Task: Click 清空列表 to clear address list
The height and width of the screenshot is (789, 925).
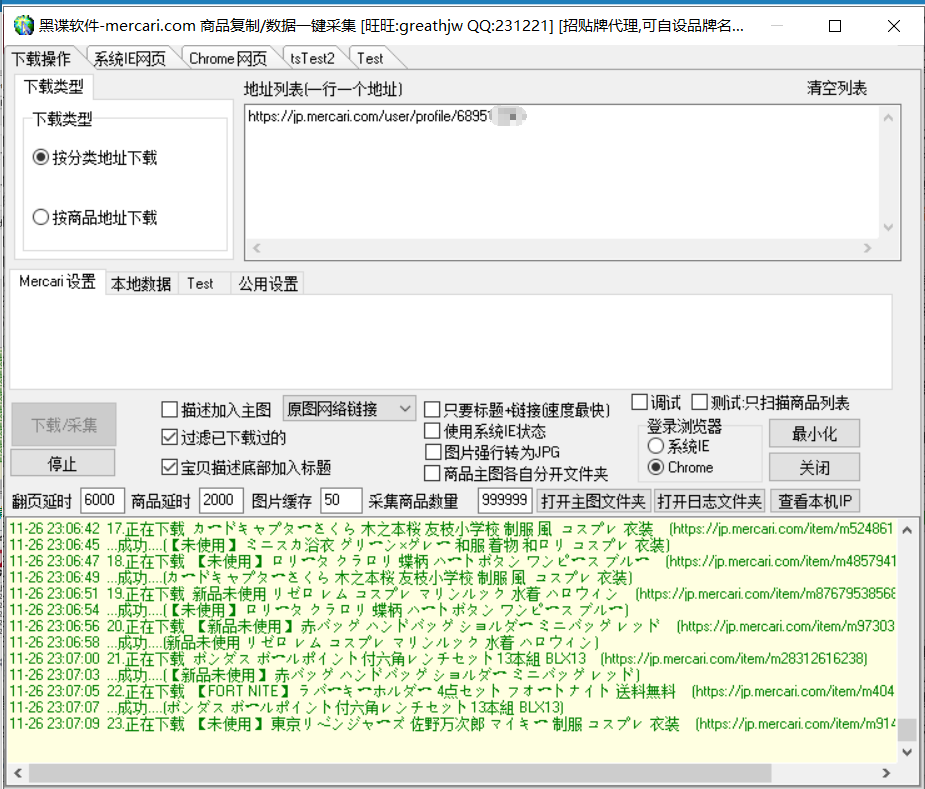Action: [x=837, y=88]
